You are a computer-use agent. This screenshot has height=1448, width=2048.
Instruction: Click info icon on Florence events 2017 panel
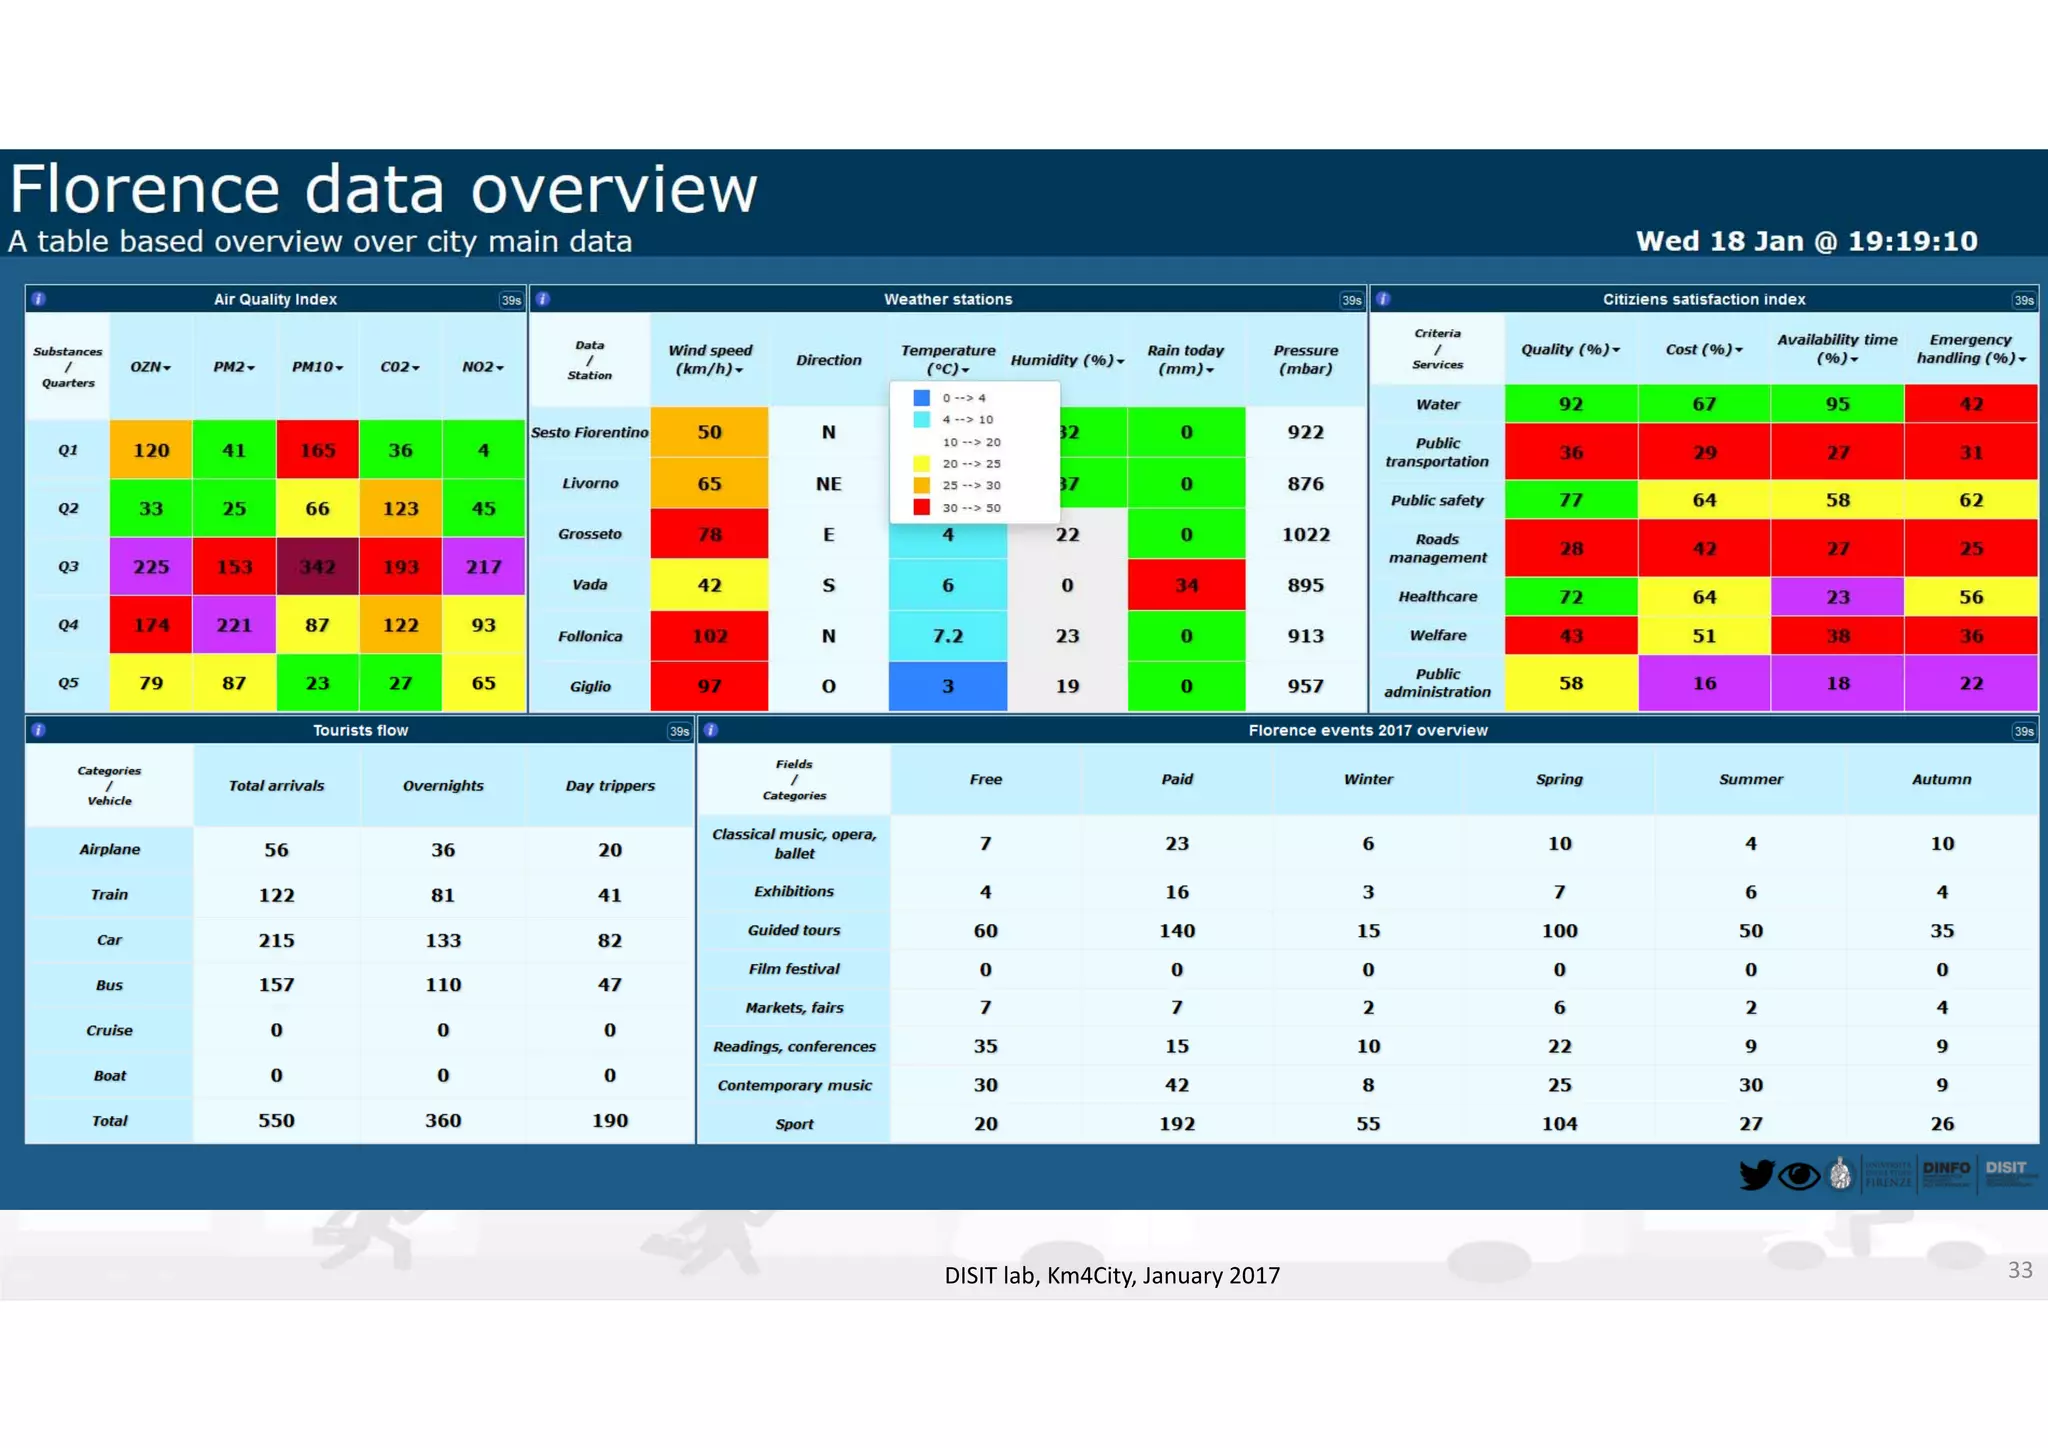(711, 730)
